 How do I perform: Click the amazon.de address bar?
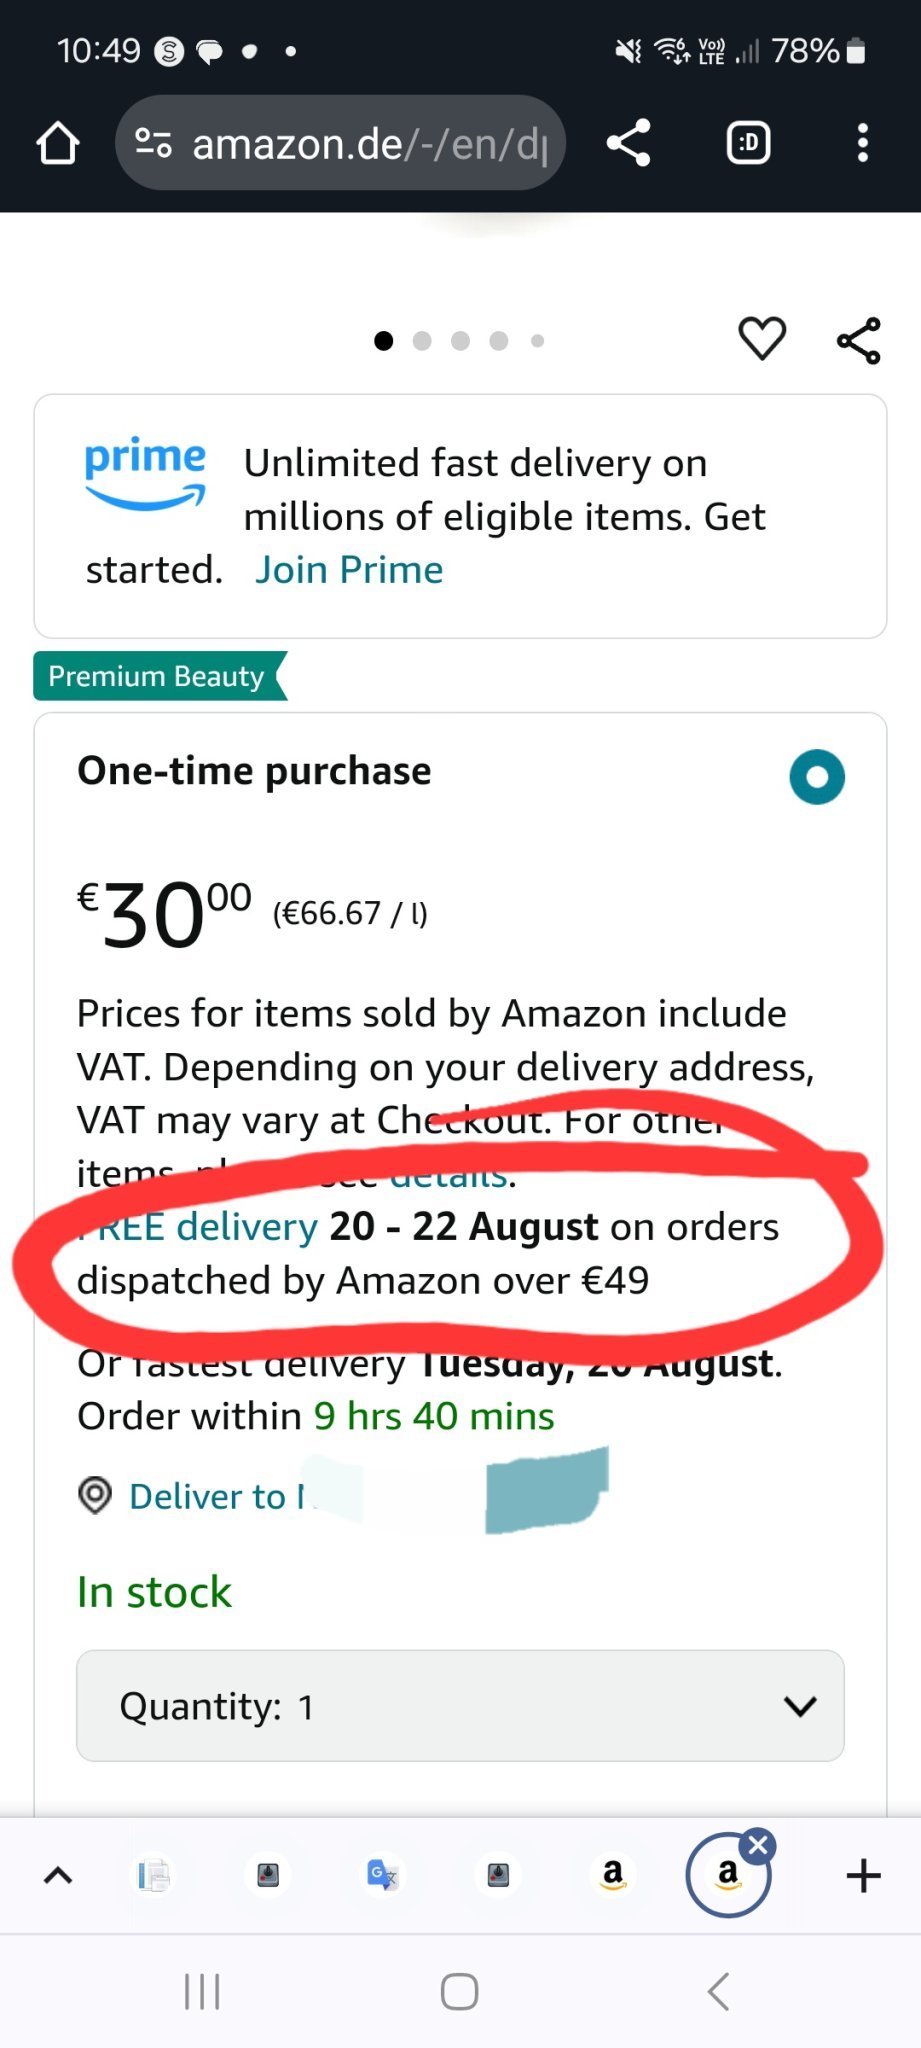pos(370,144)
